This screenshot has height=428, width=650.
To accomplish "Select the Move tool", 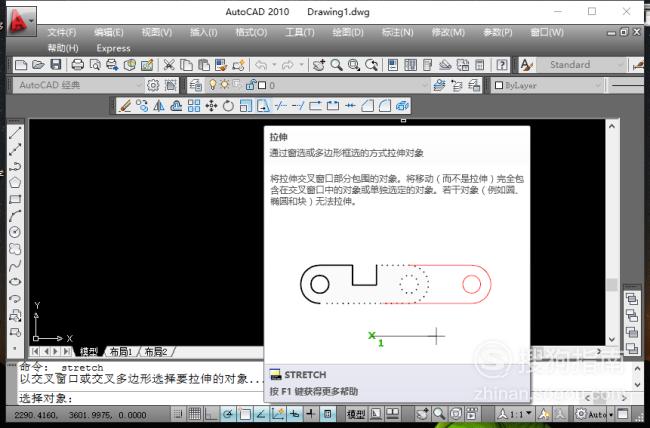I will [x=211, y=106].
